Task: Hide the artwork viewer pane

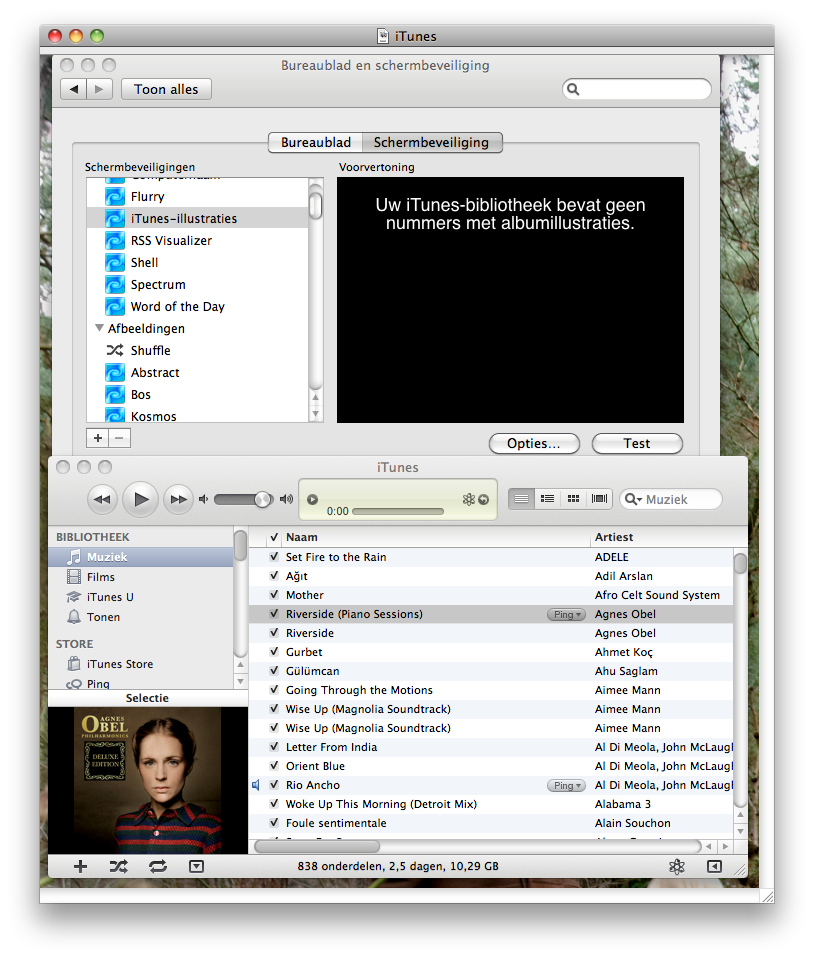Action: click(x=196, y=866)
